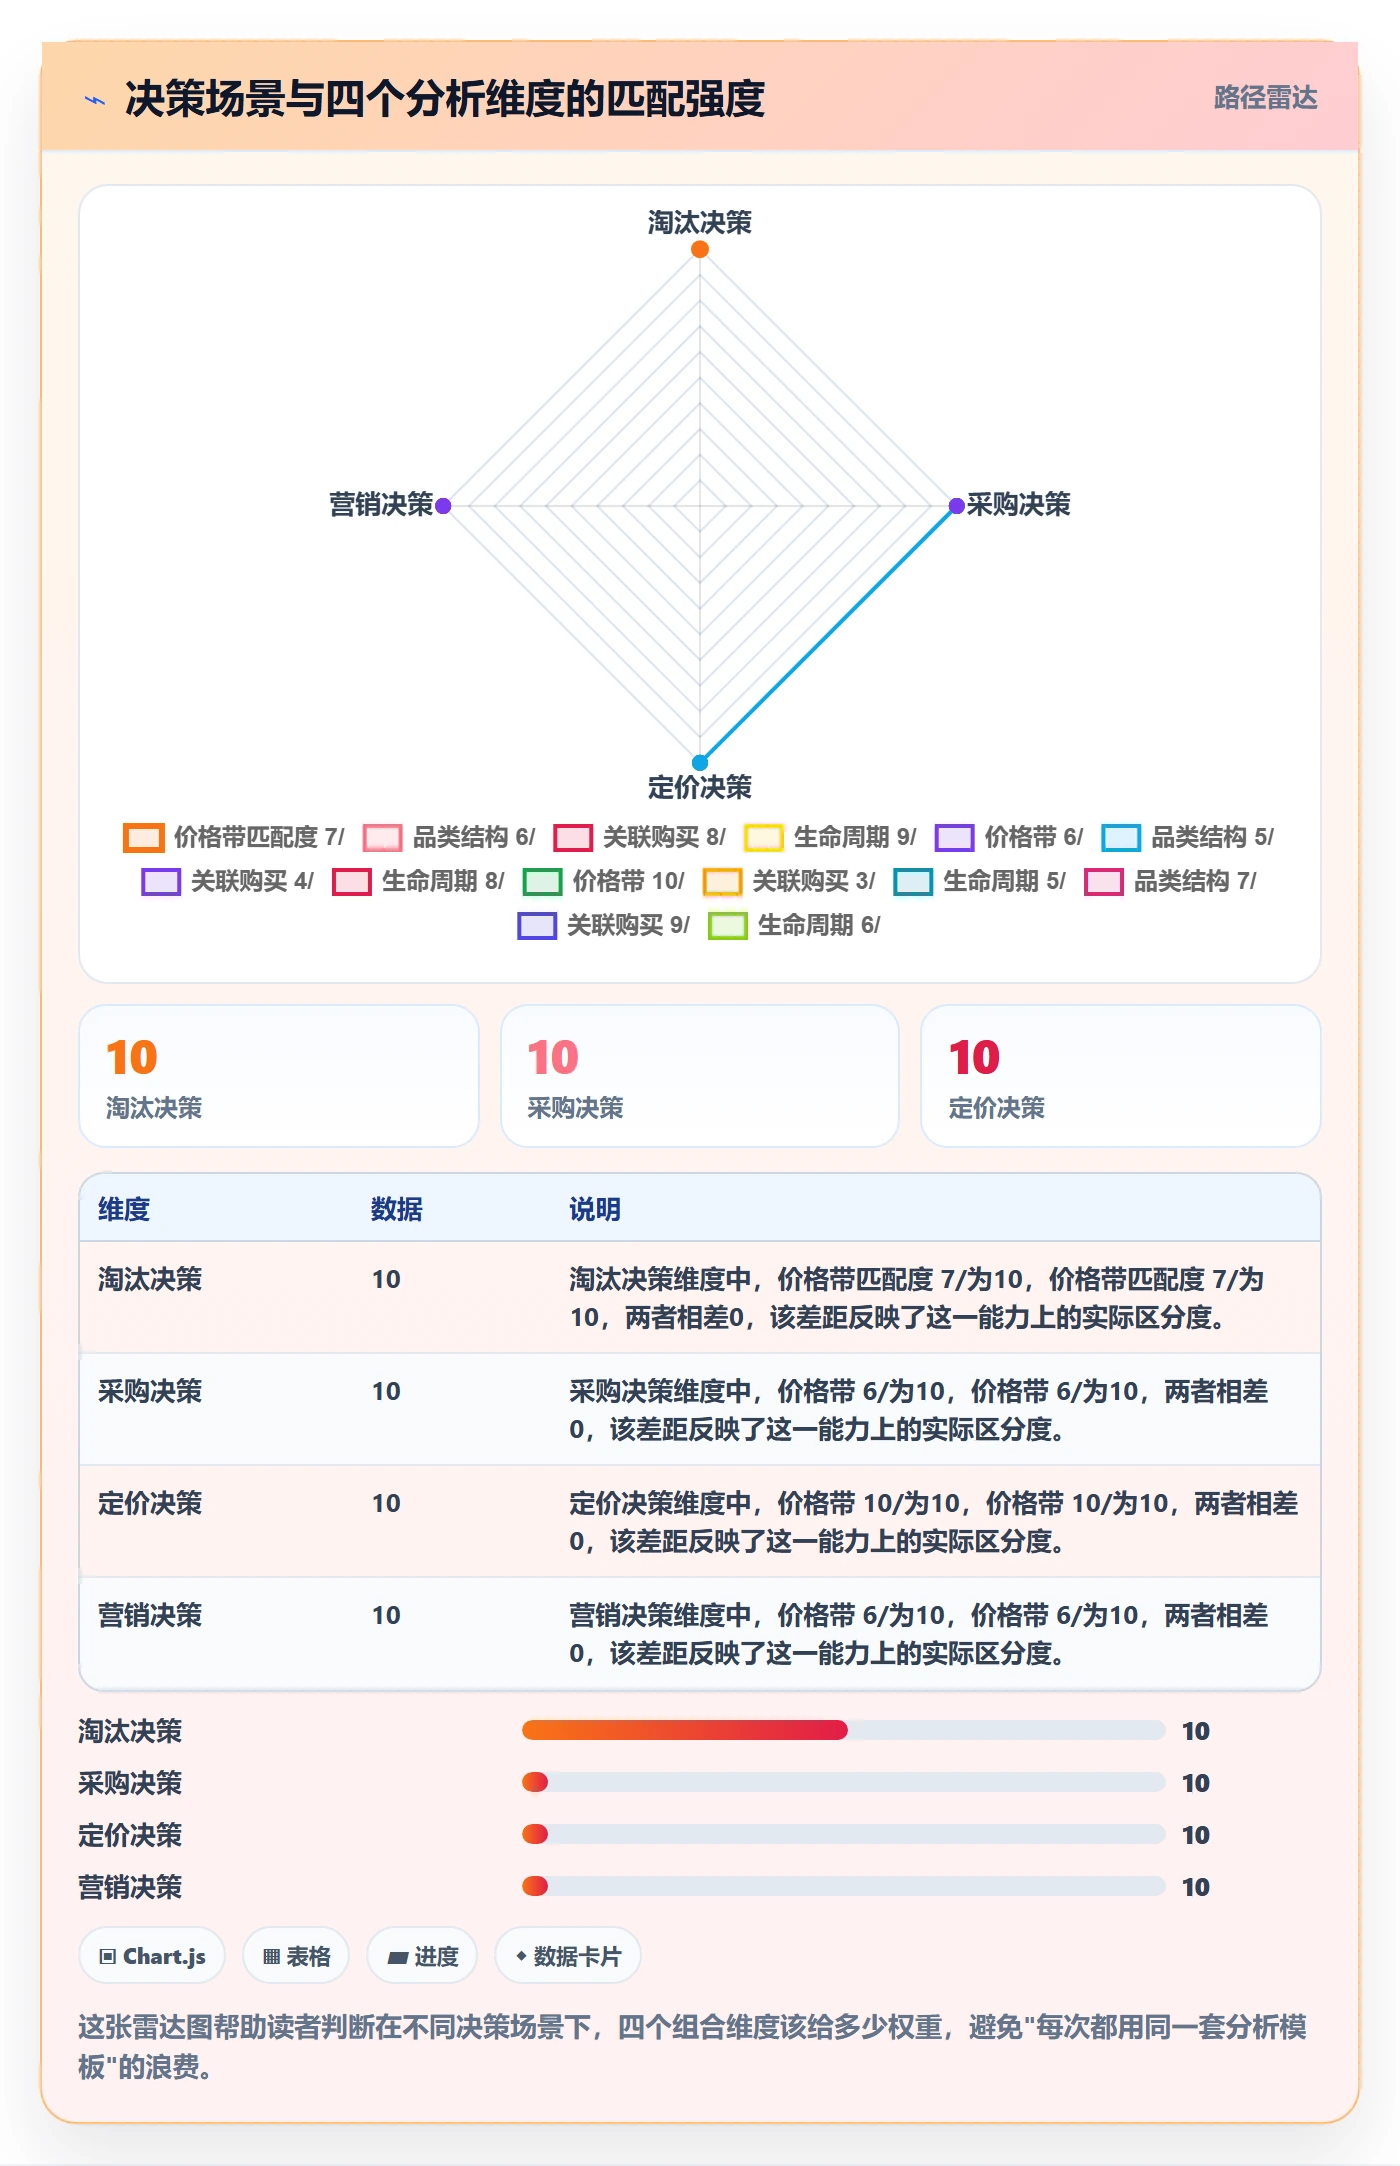Click the 说明 column header in the table

click(x=595, y=1209)
